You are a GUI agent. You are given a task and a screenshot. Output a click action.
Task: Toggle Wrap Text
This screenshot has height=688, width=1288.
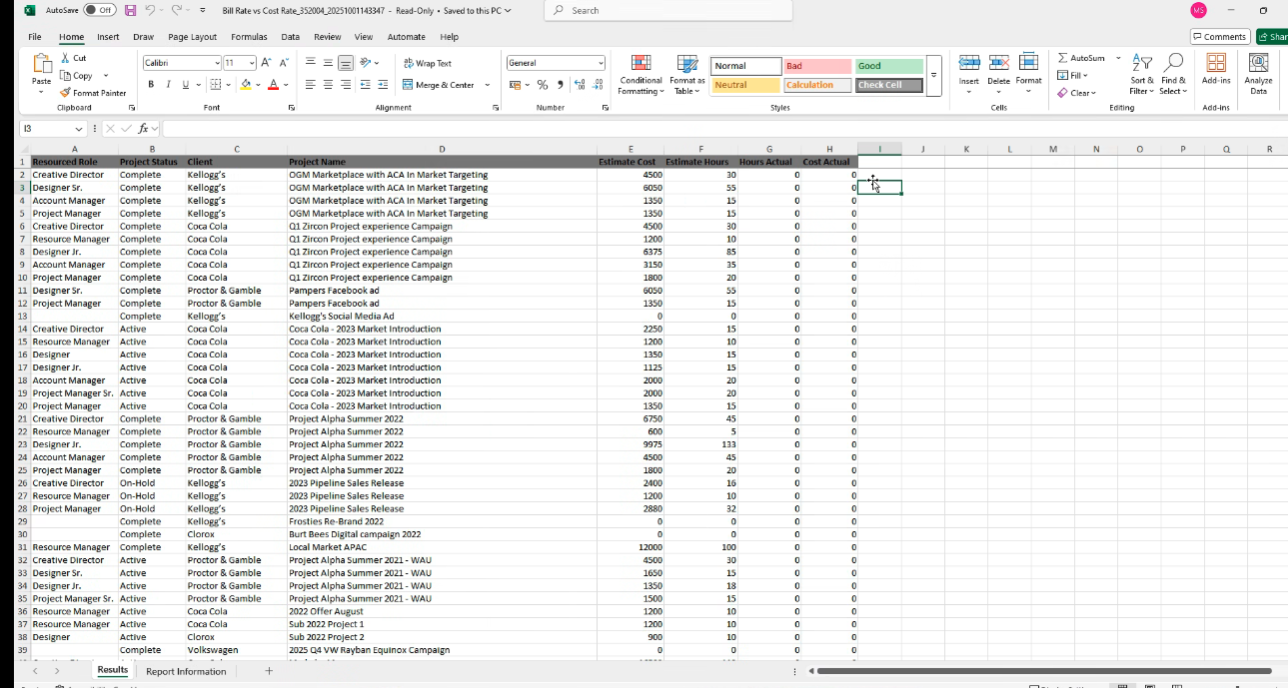point(428,63)
